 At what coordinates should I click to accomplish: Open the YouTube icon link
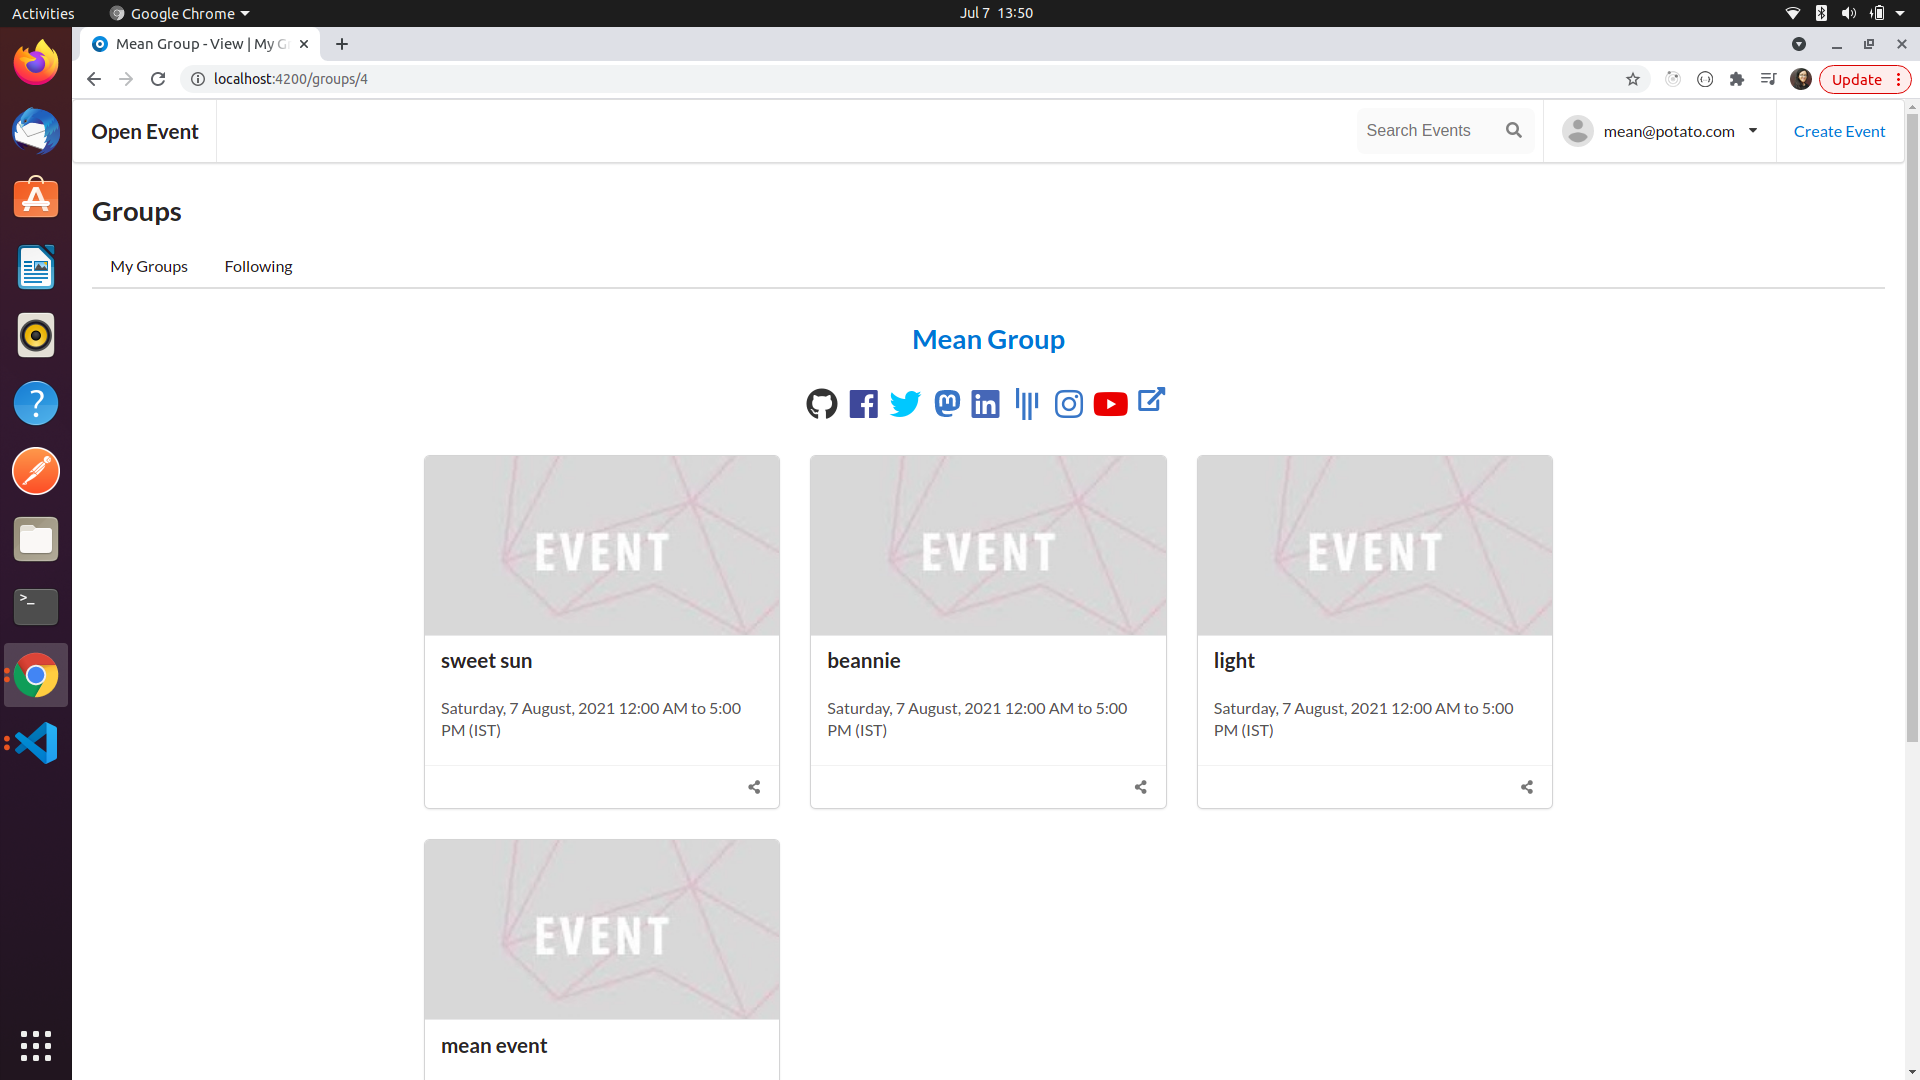click(1110, 404)
